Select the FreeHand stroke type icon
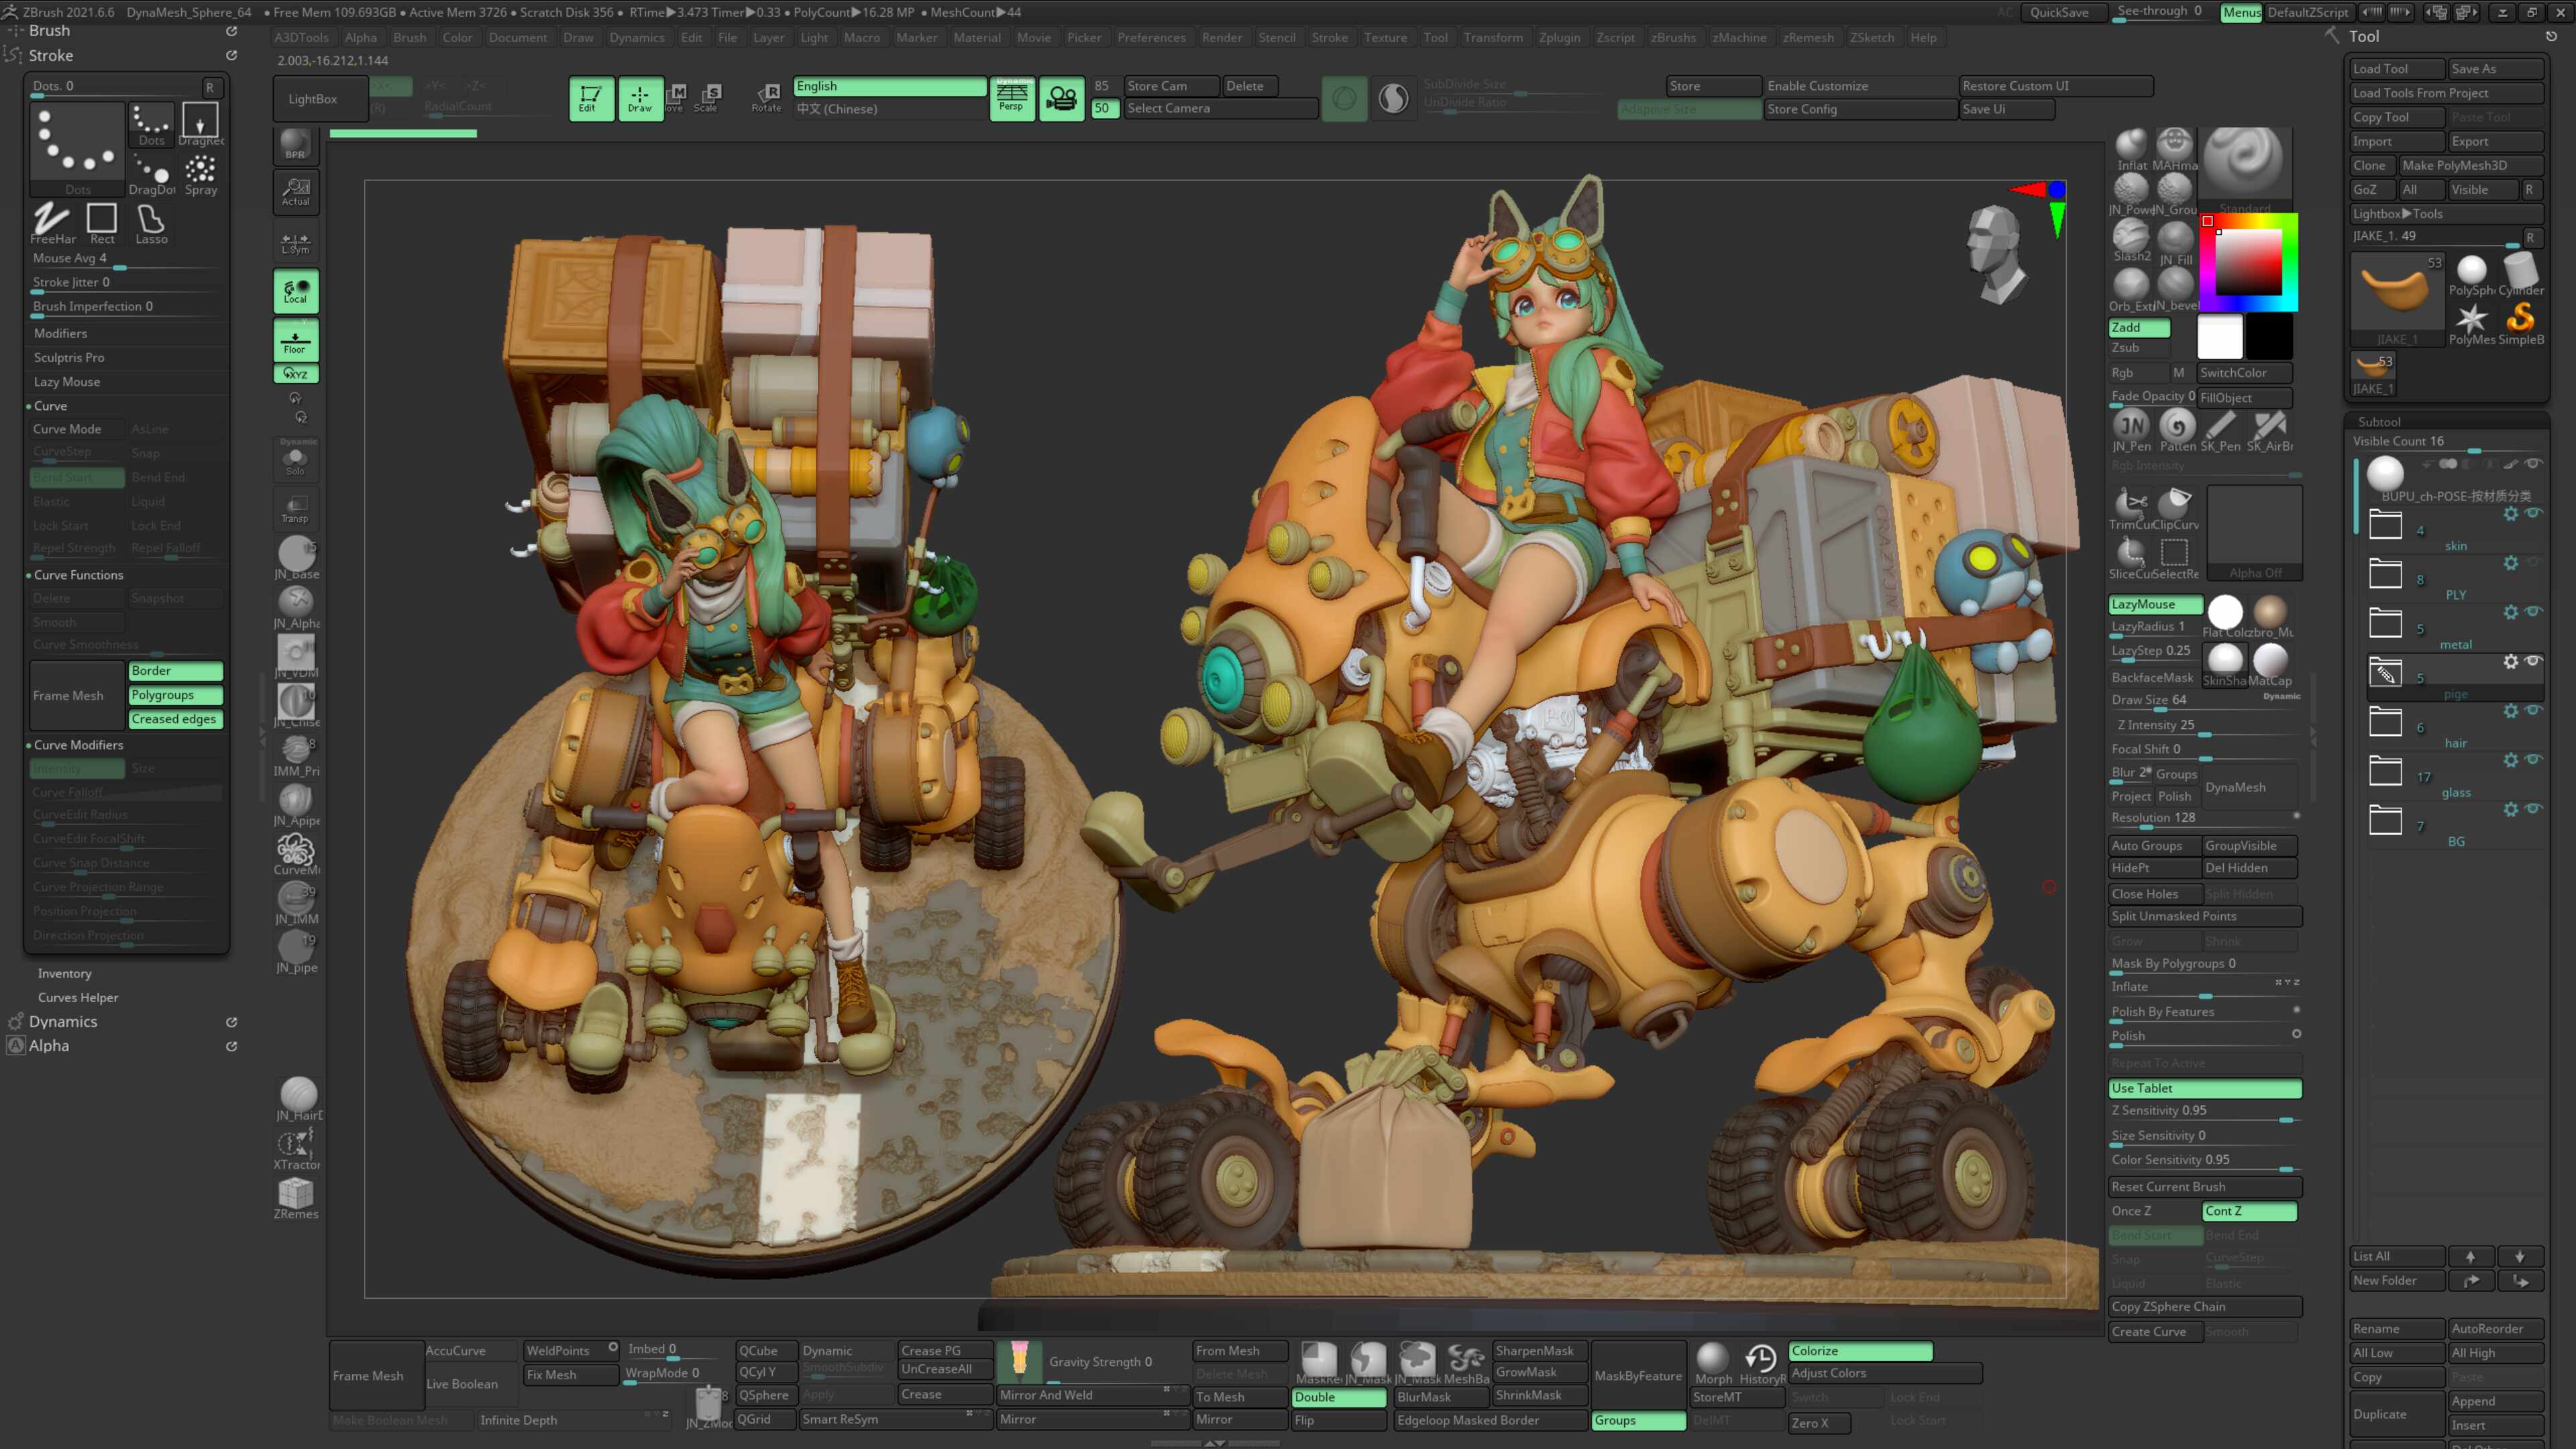 pos(52,223)
